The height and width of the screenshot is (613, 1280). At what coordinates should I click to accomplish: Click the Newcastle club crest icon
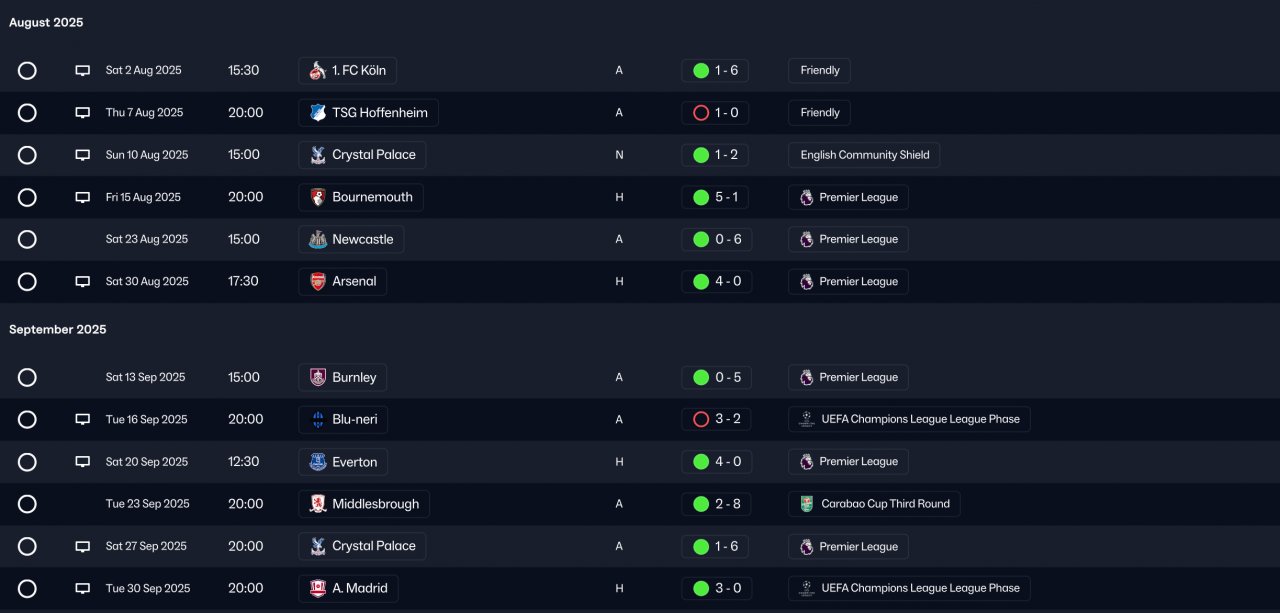(318, 240)
